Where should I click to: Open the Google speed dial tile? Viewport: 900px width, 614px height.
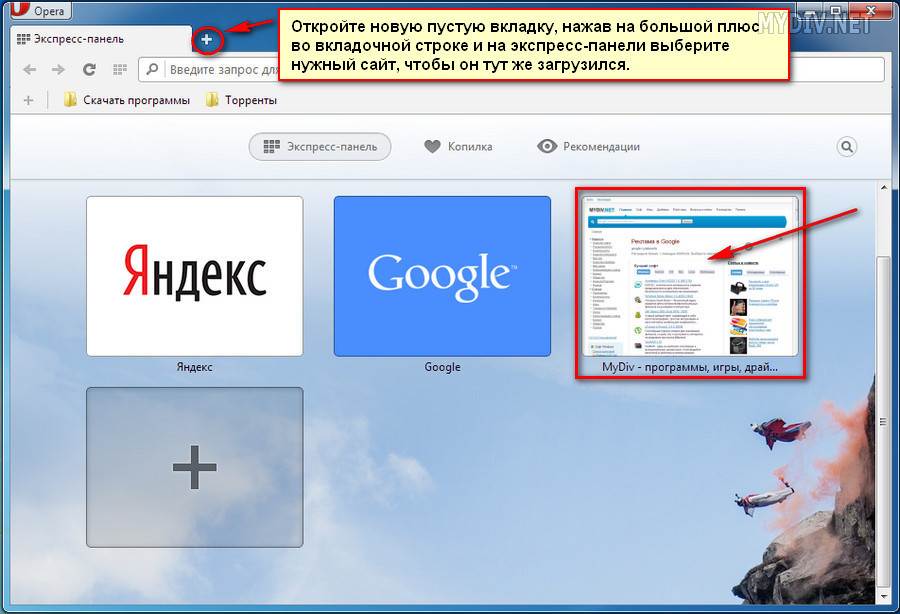[x=442, y=276]
